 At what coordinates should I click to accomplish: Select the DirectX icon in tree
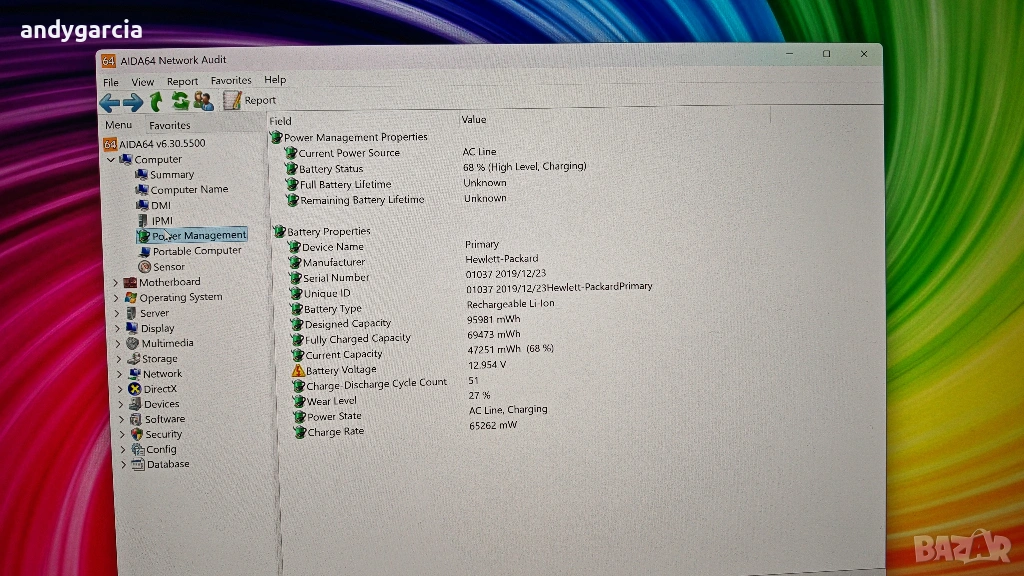(x=135, y=389)
